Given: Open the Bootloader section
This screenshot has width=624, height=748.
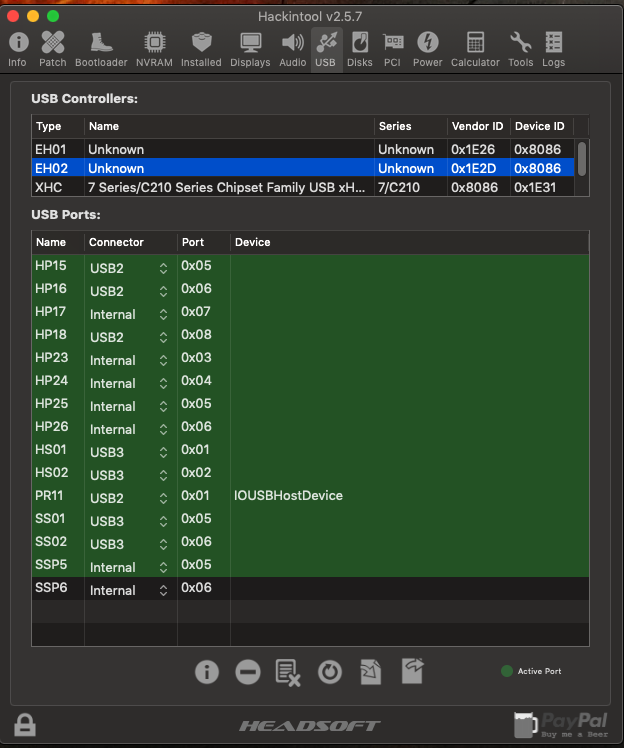Looking at the screenshot, I should tap(101, 50).
